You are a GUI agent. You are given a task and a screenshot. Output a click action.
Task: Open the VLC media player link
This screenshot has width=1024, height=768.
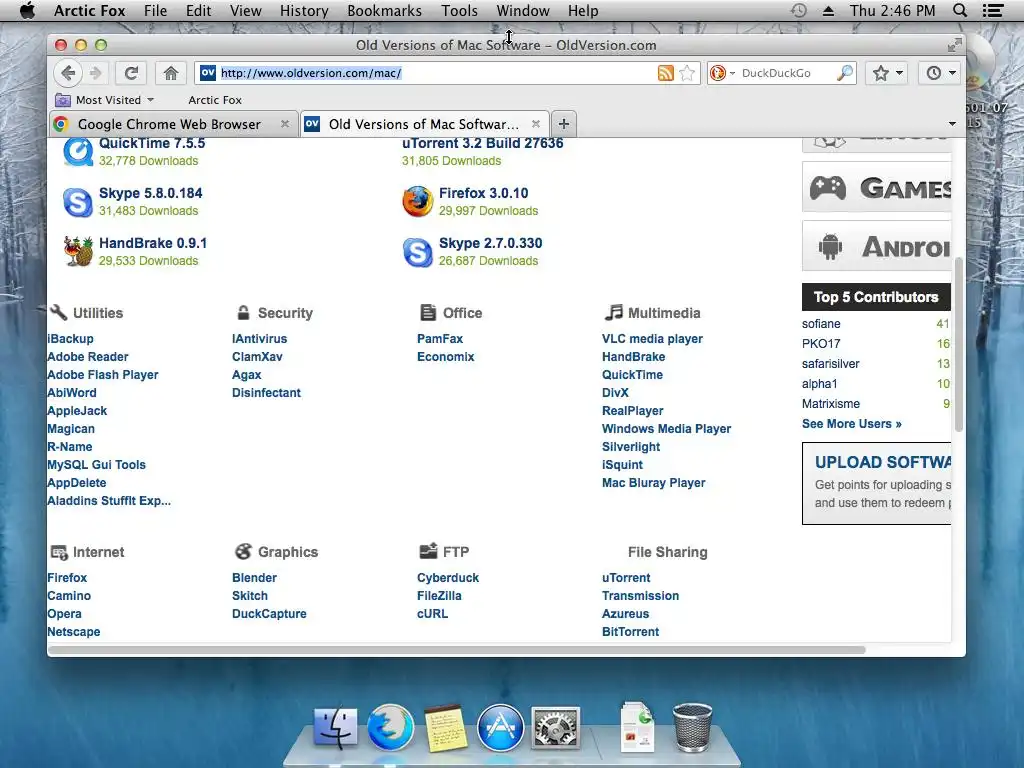[x=652, y=338]
